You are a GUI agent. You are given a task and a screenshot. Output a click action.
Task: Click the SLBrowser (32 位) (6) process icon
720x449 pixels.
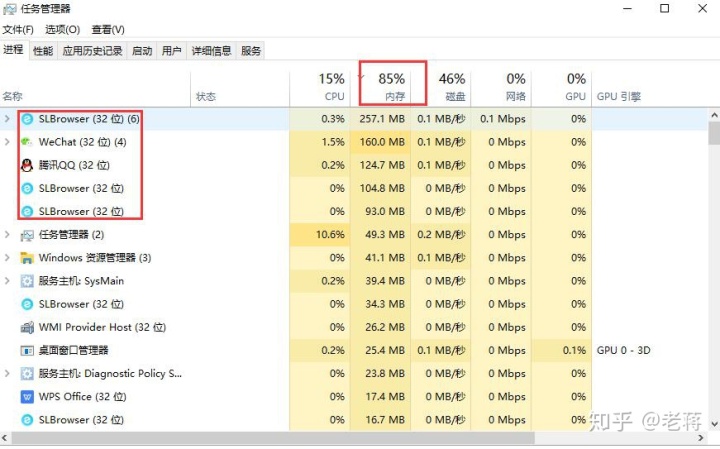click(x=28, y=119)
